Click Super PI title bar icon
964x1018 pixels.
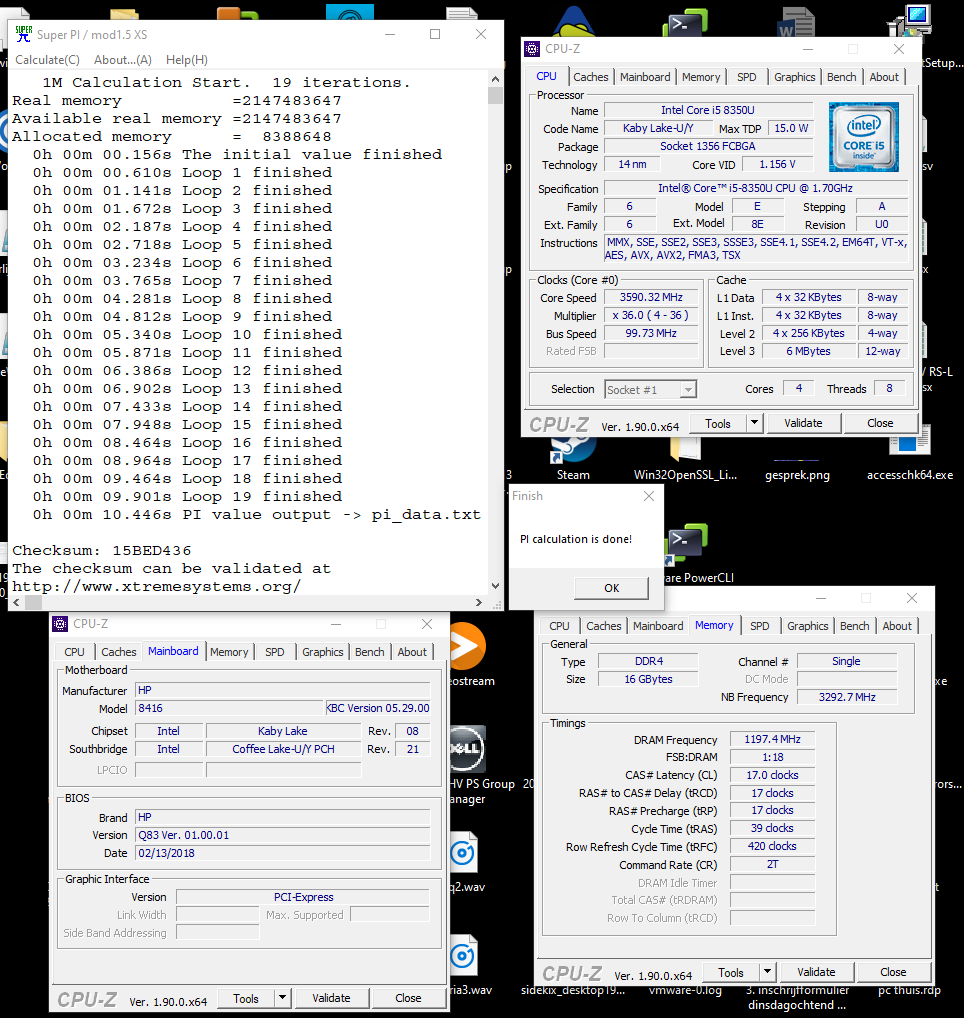[x=23, y=34]
